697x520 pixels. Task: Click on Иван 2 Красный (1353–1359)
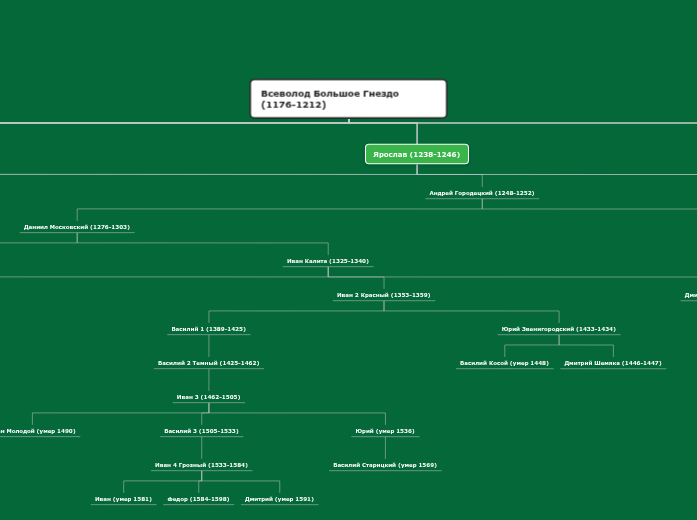click(383, 295)
